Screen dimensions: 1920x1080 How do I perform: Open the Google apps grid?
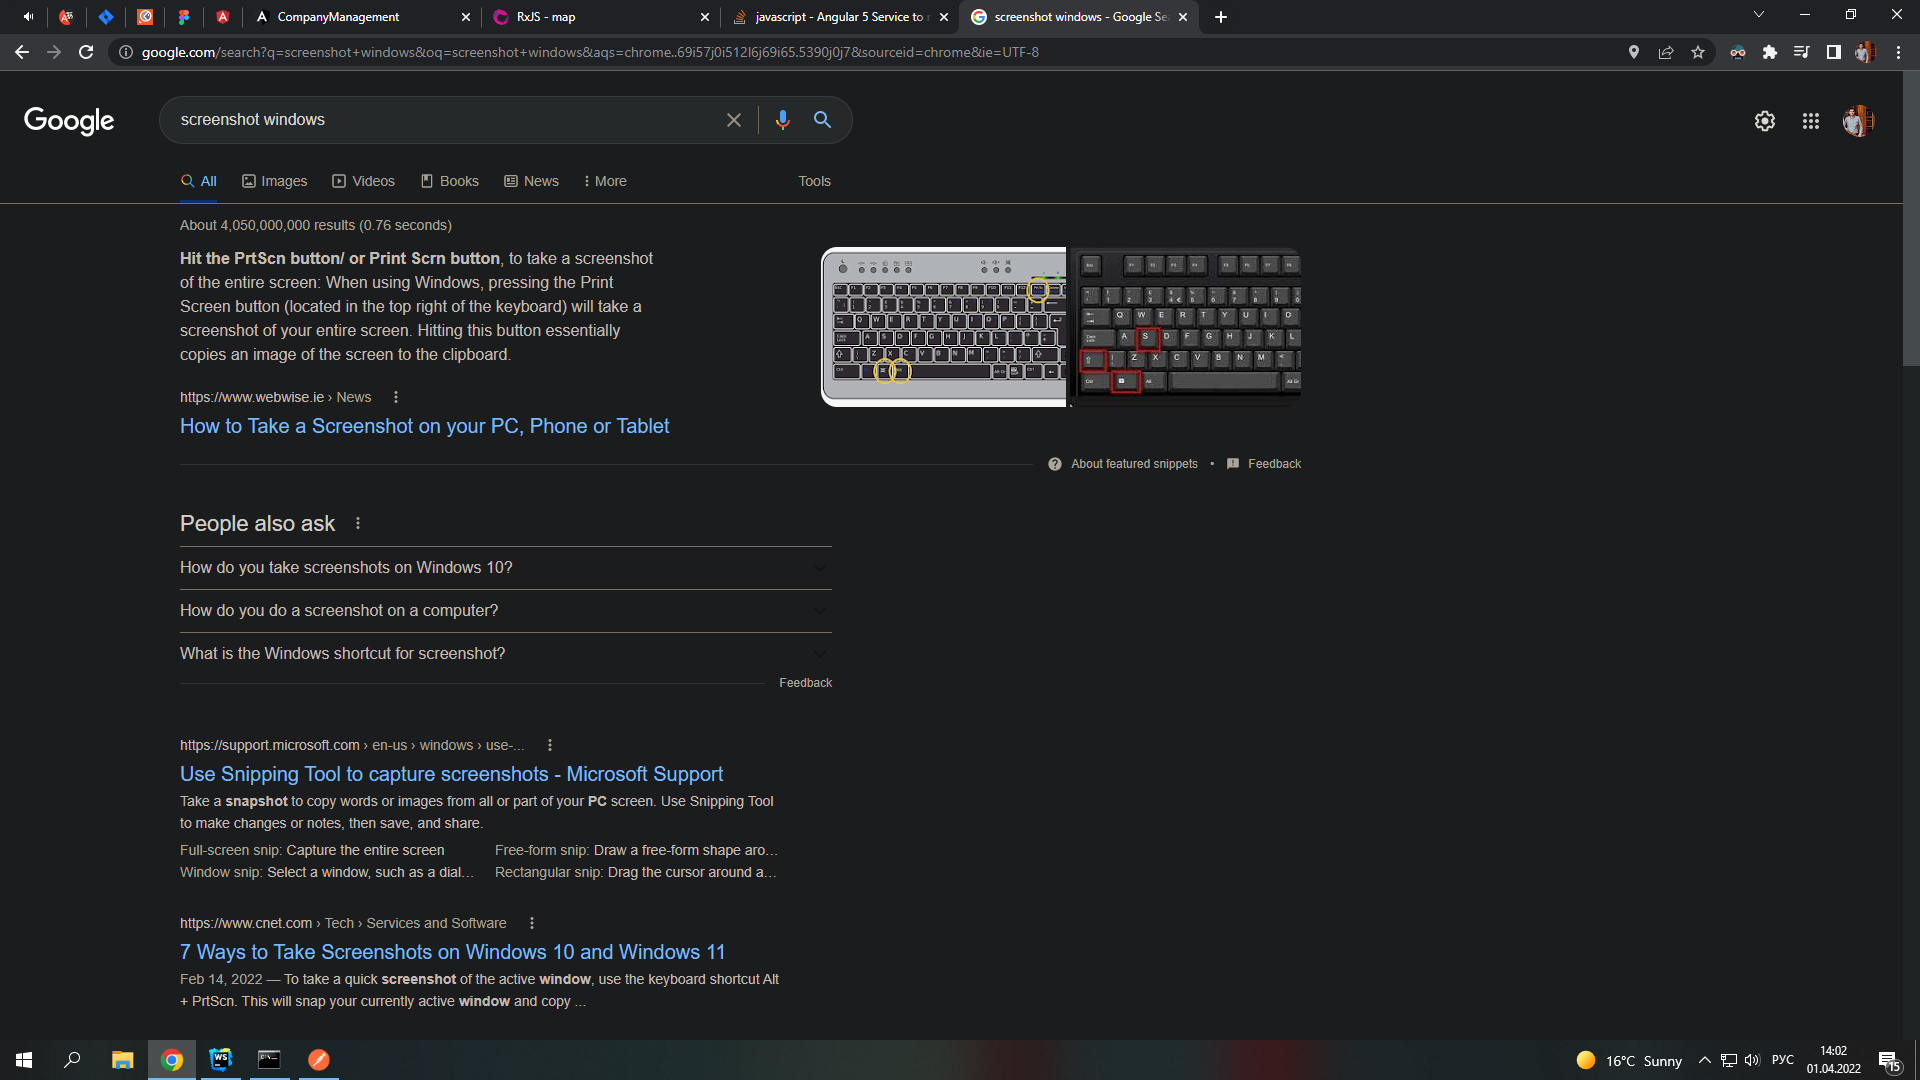point(1811,121)
